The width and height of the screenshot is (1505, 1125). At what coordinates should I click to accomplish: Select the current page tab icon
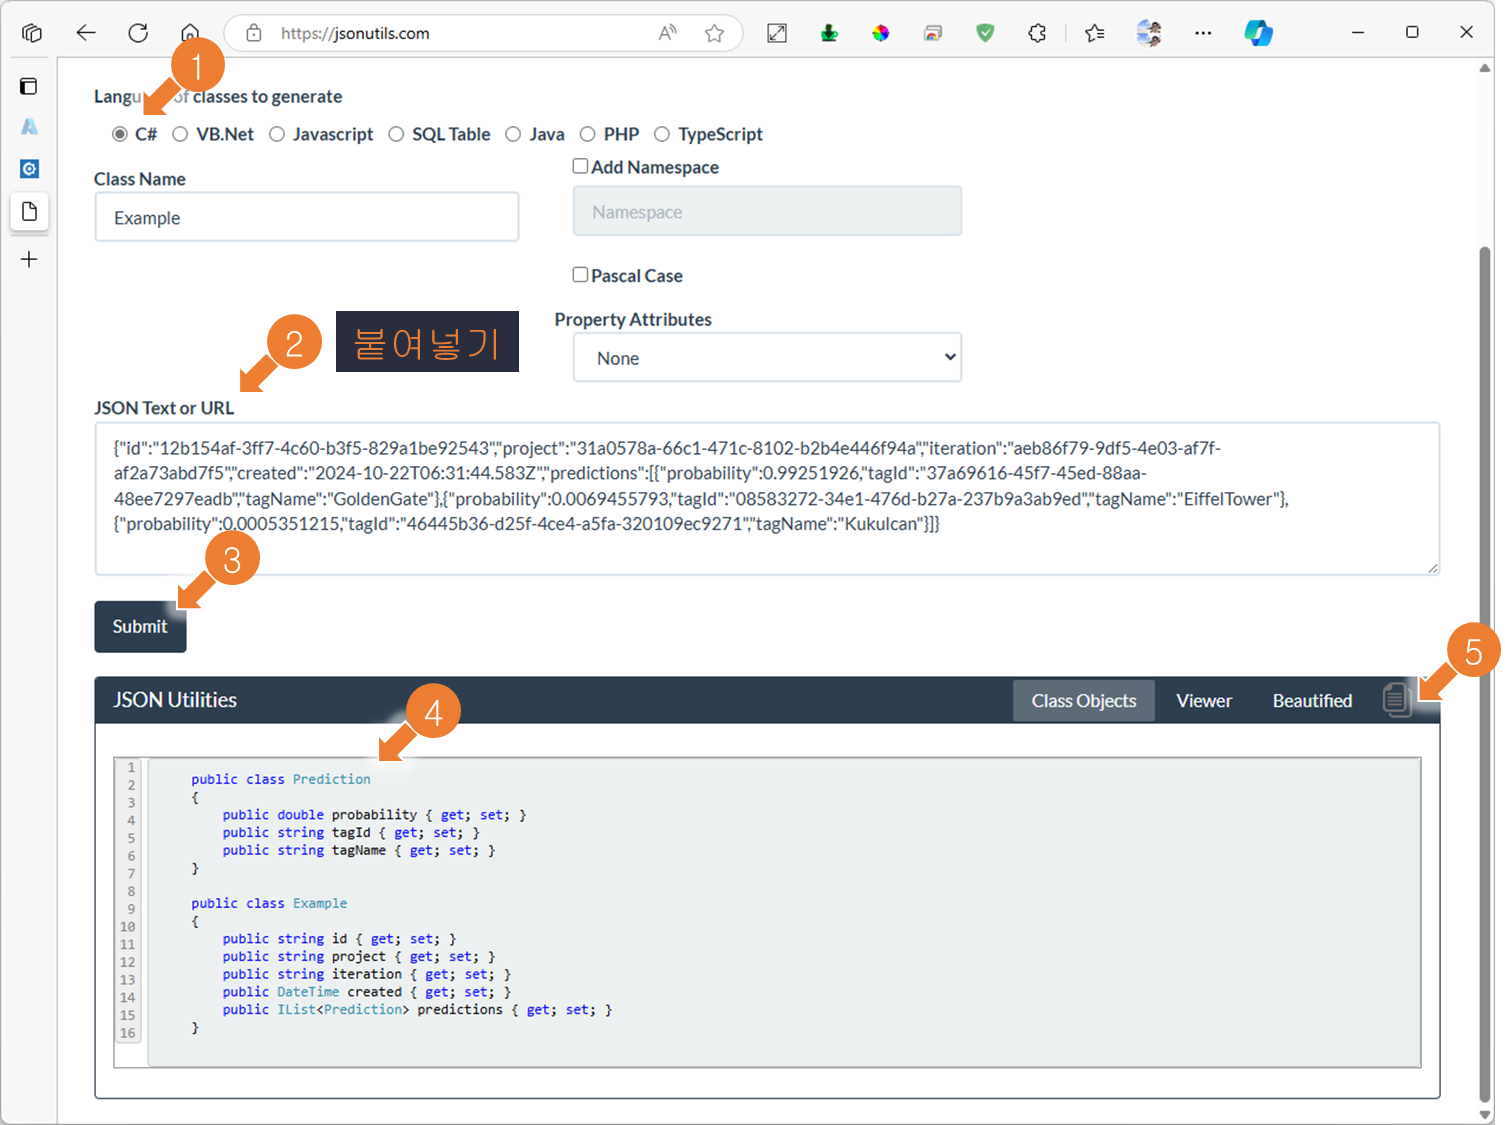[x=29, y=211]
